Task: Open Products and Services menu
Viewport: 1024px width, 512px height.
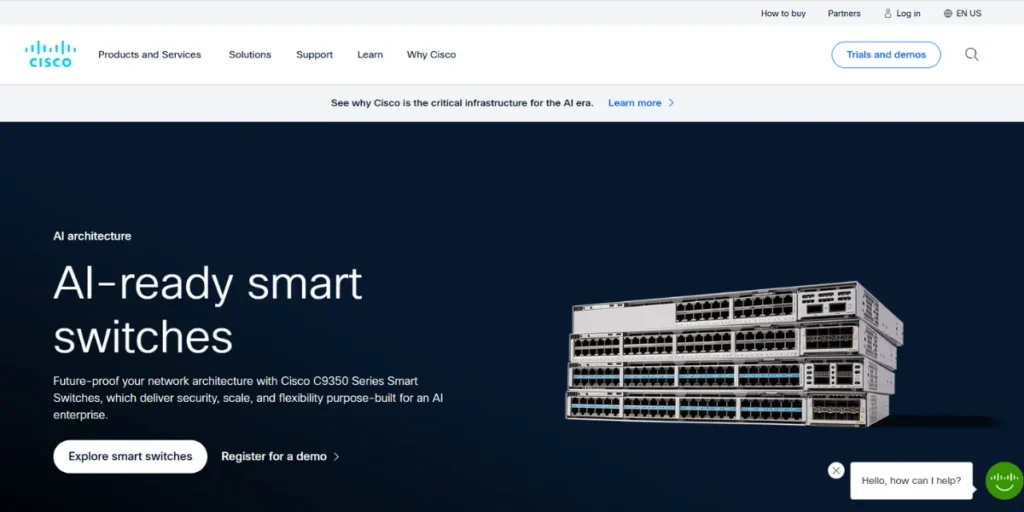Action: click(150, 55)
